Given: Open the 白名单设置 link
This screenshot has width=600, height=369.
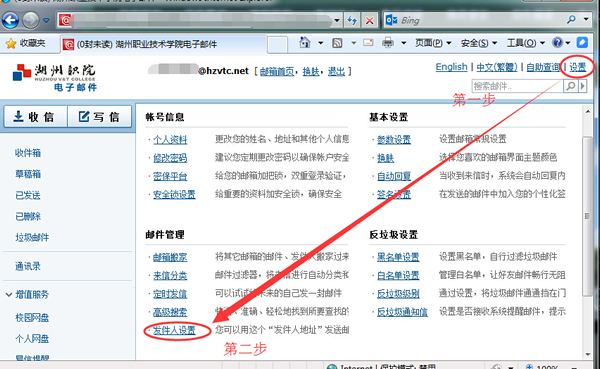Looking at the screenshot, I should tap(398, 276).
